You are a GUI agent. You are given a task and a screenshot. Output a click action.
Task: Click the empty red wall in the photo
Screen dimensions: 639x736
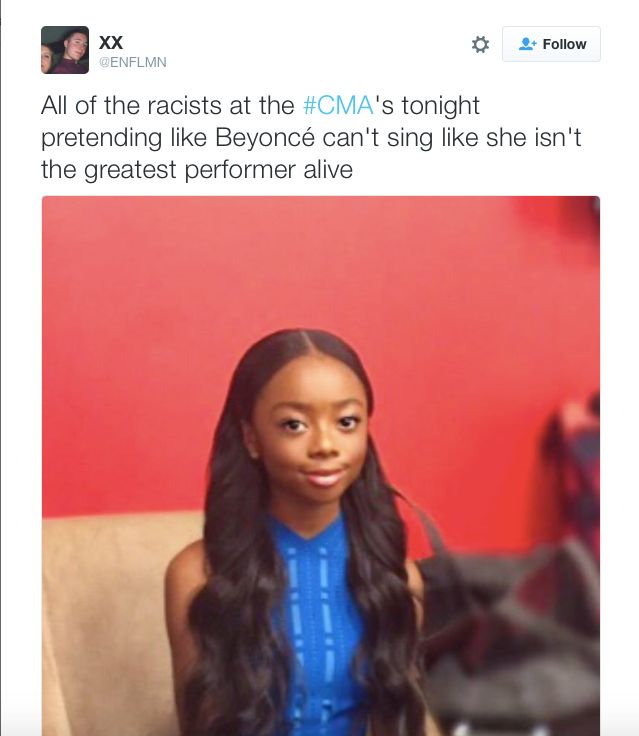pyautogui.click(x=141, y=329)
